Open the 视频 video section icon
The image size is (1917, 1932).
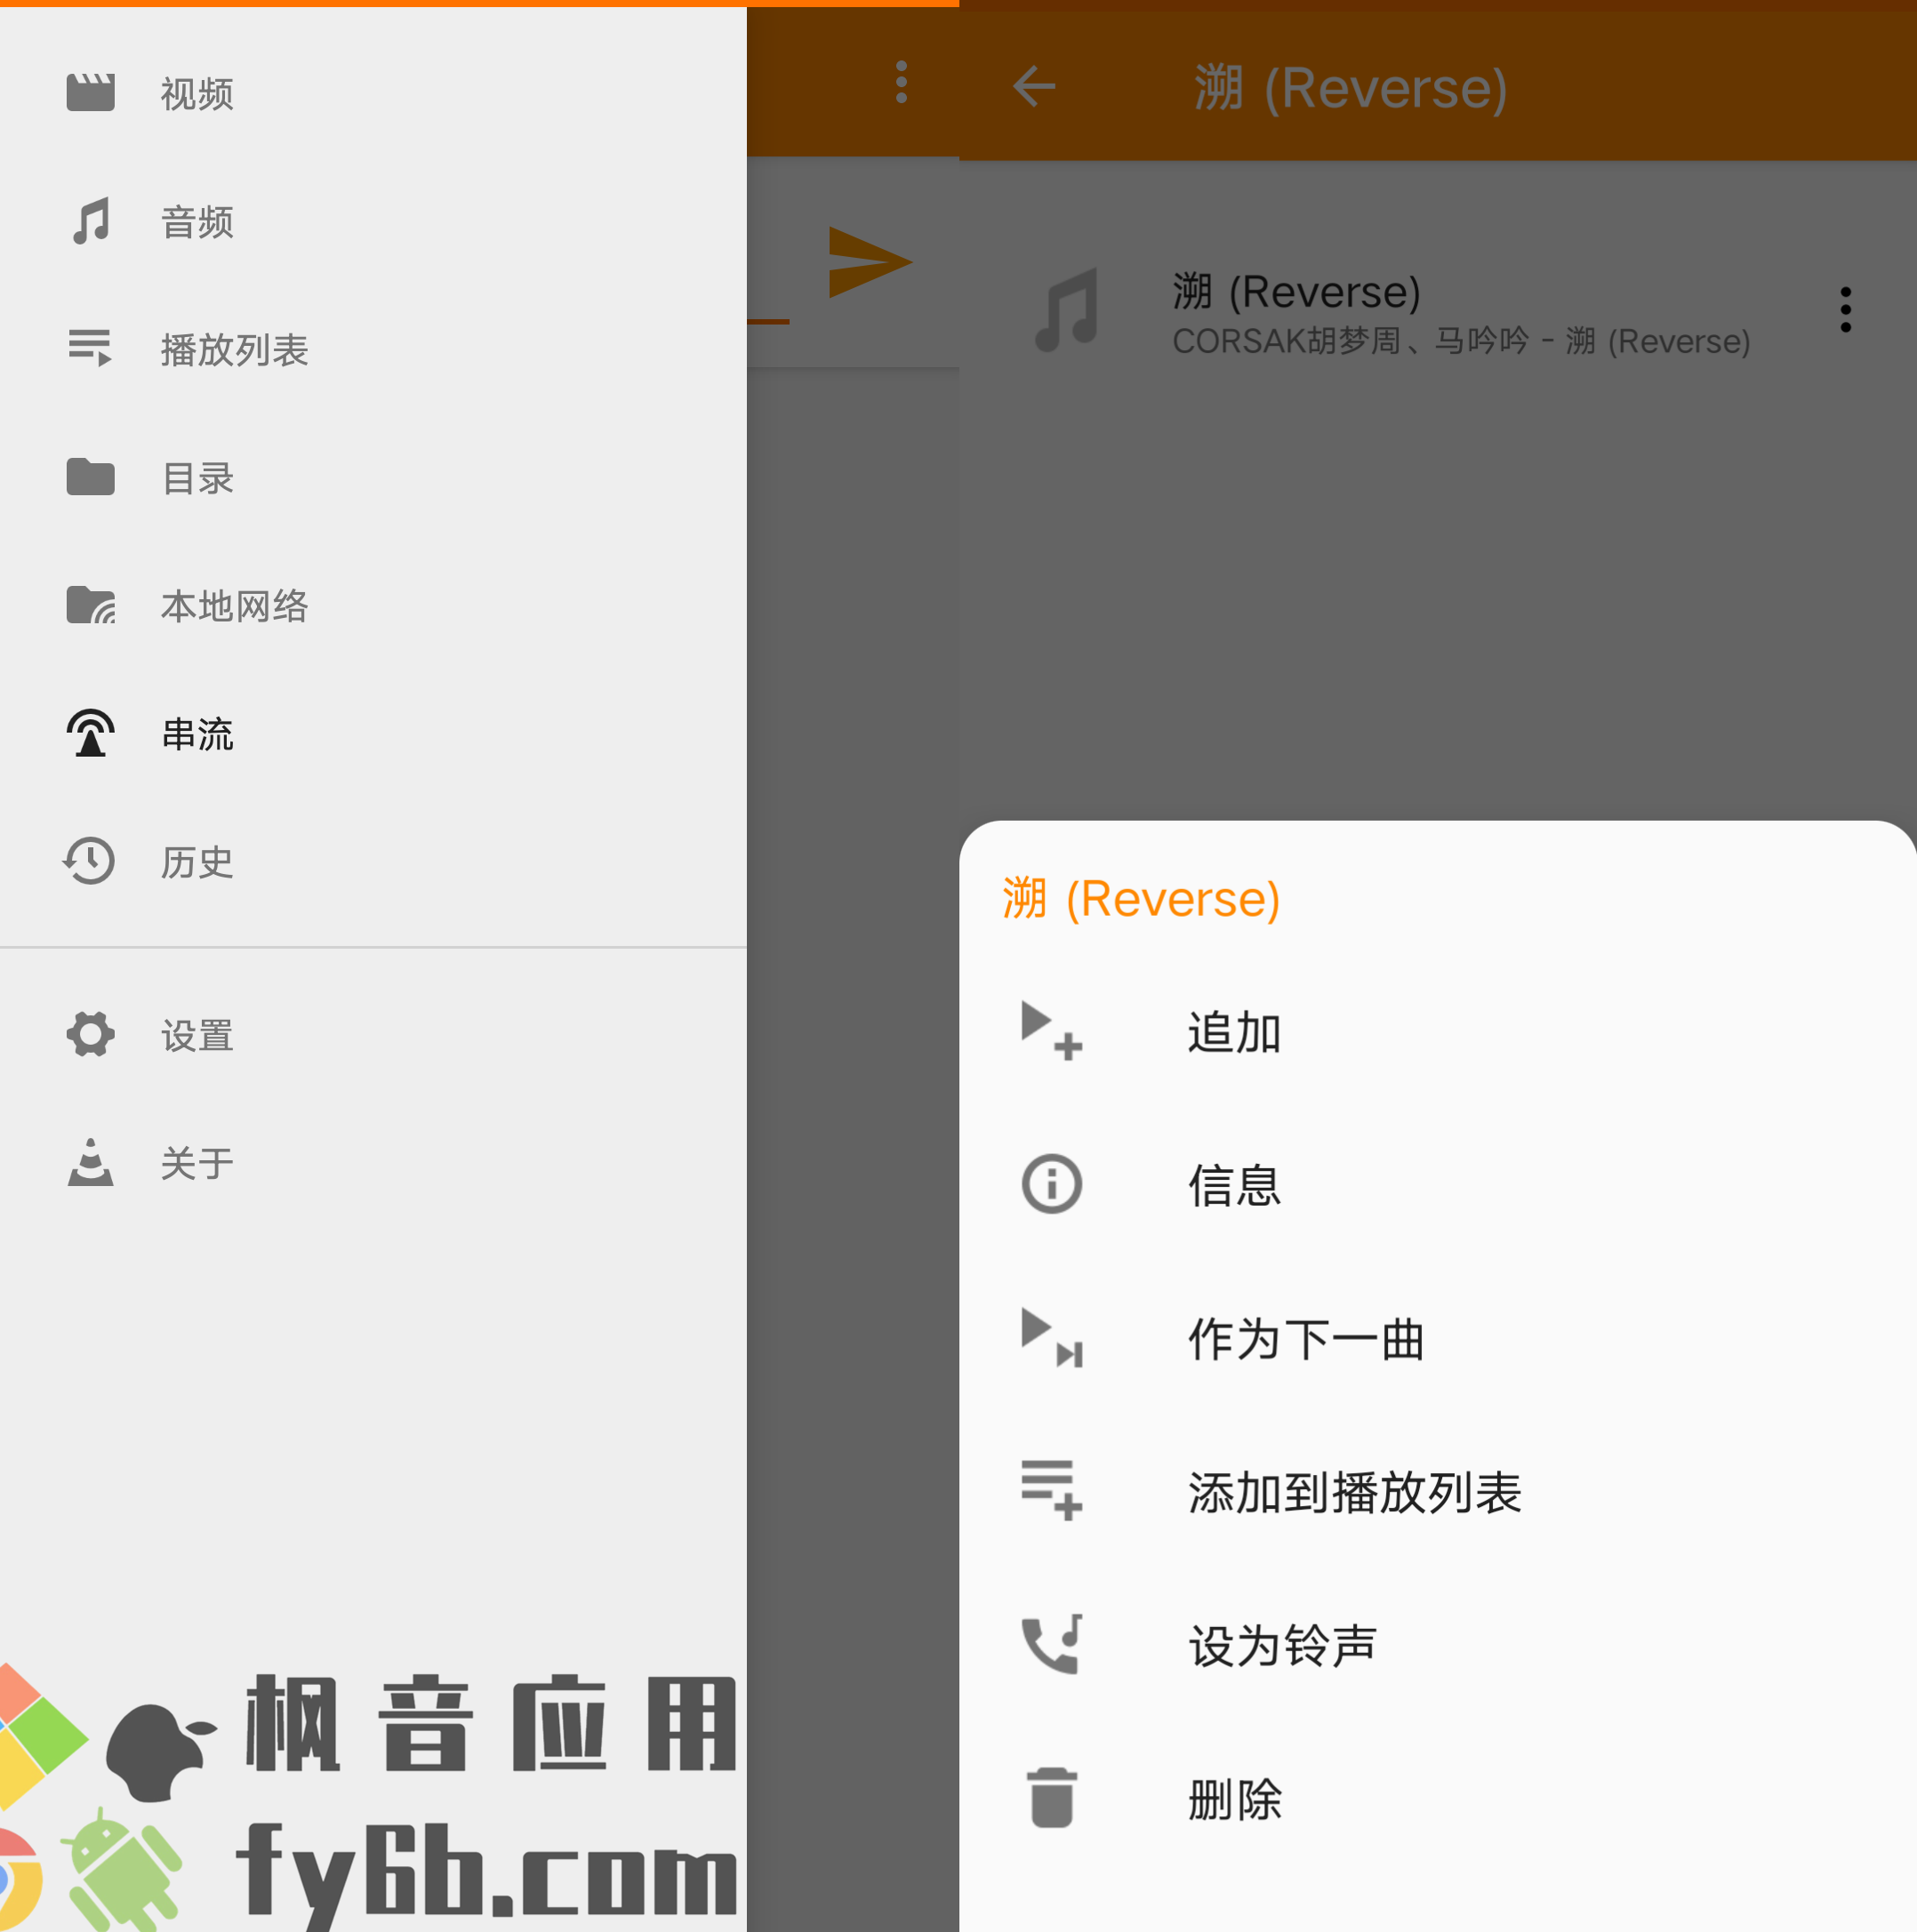coord(90,93)
